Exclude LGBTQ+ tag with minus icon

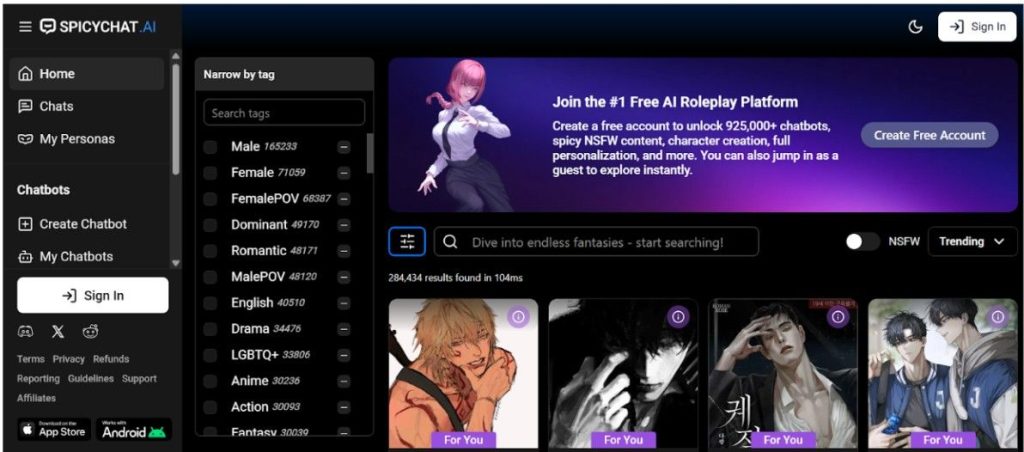tap(344, 355)
